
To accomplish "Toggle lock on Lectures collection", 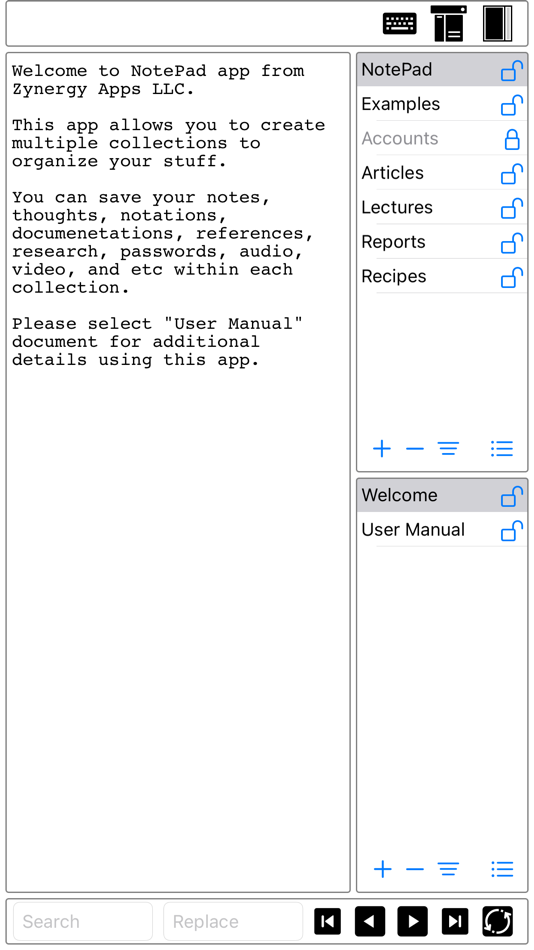I will coord(512,209).
